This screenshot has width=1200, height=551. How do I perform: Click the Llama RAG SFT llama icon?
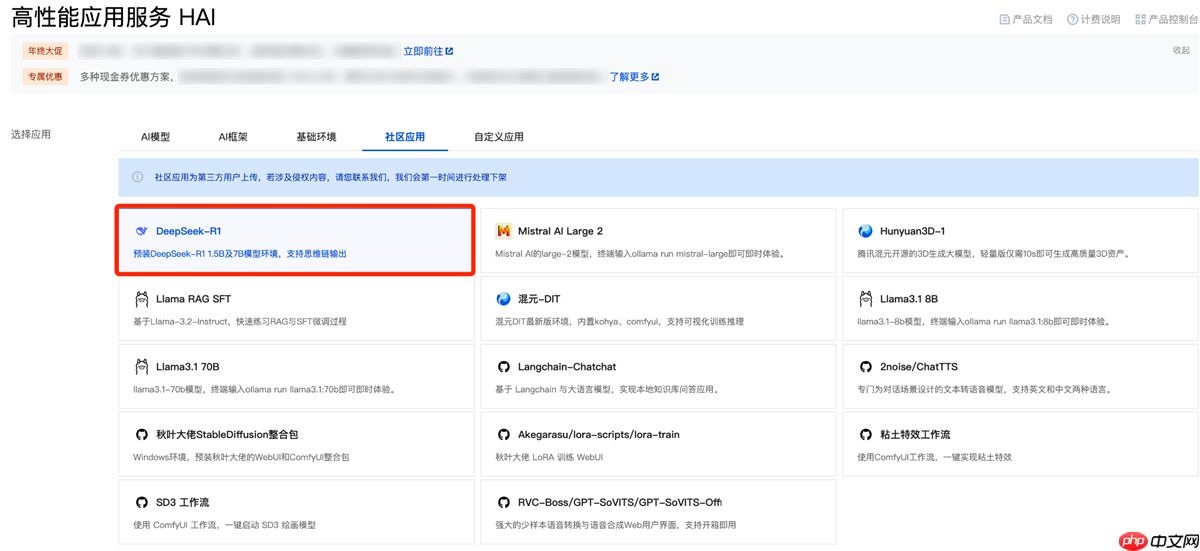[x=142, y=299]
